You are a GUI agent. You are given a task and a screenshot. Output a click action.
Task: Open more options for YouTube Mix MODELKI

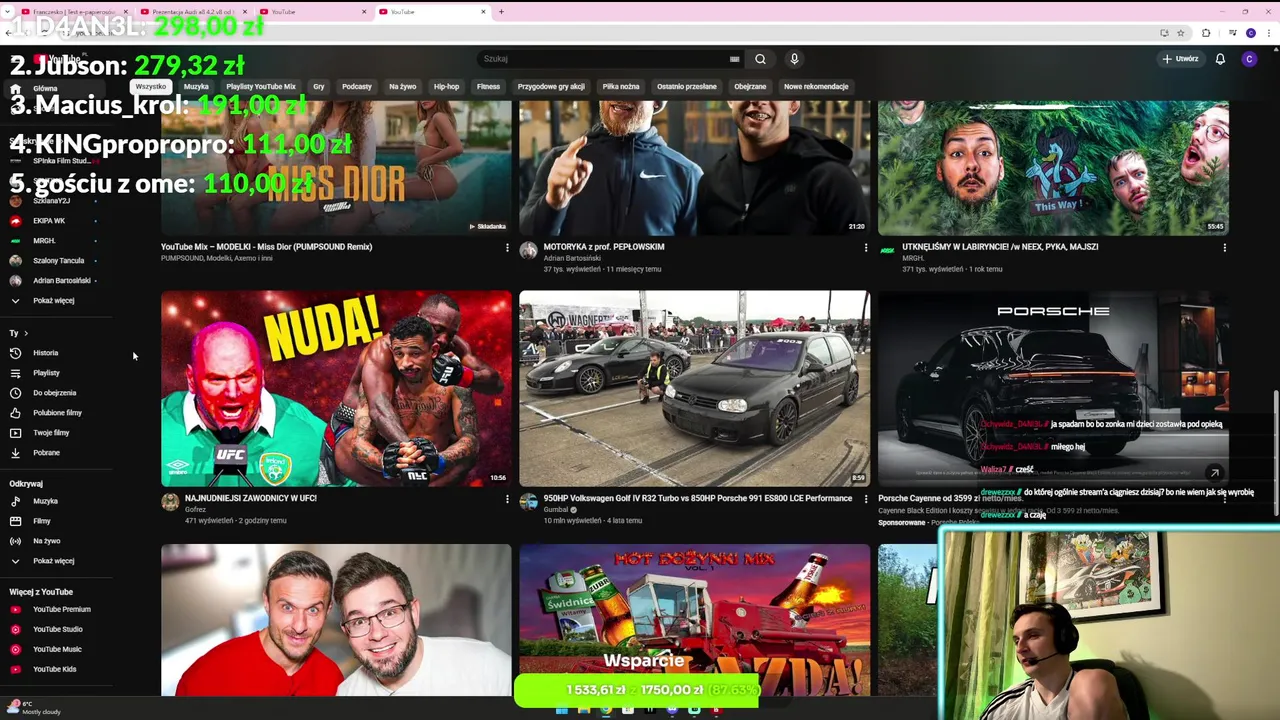(507, 247)
